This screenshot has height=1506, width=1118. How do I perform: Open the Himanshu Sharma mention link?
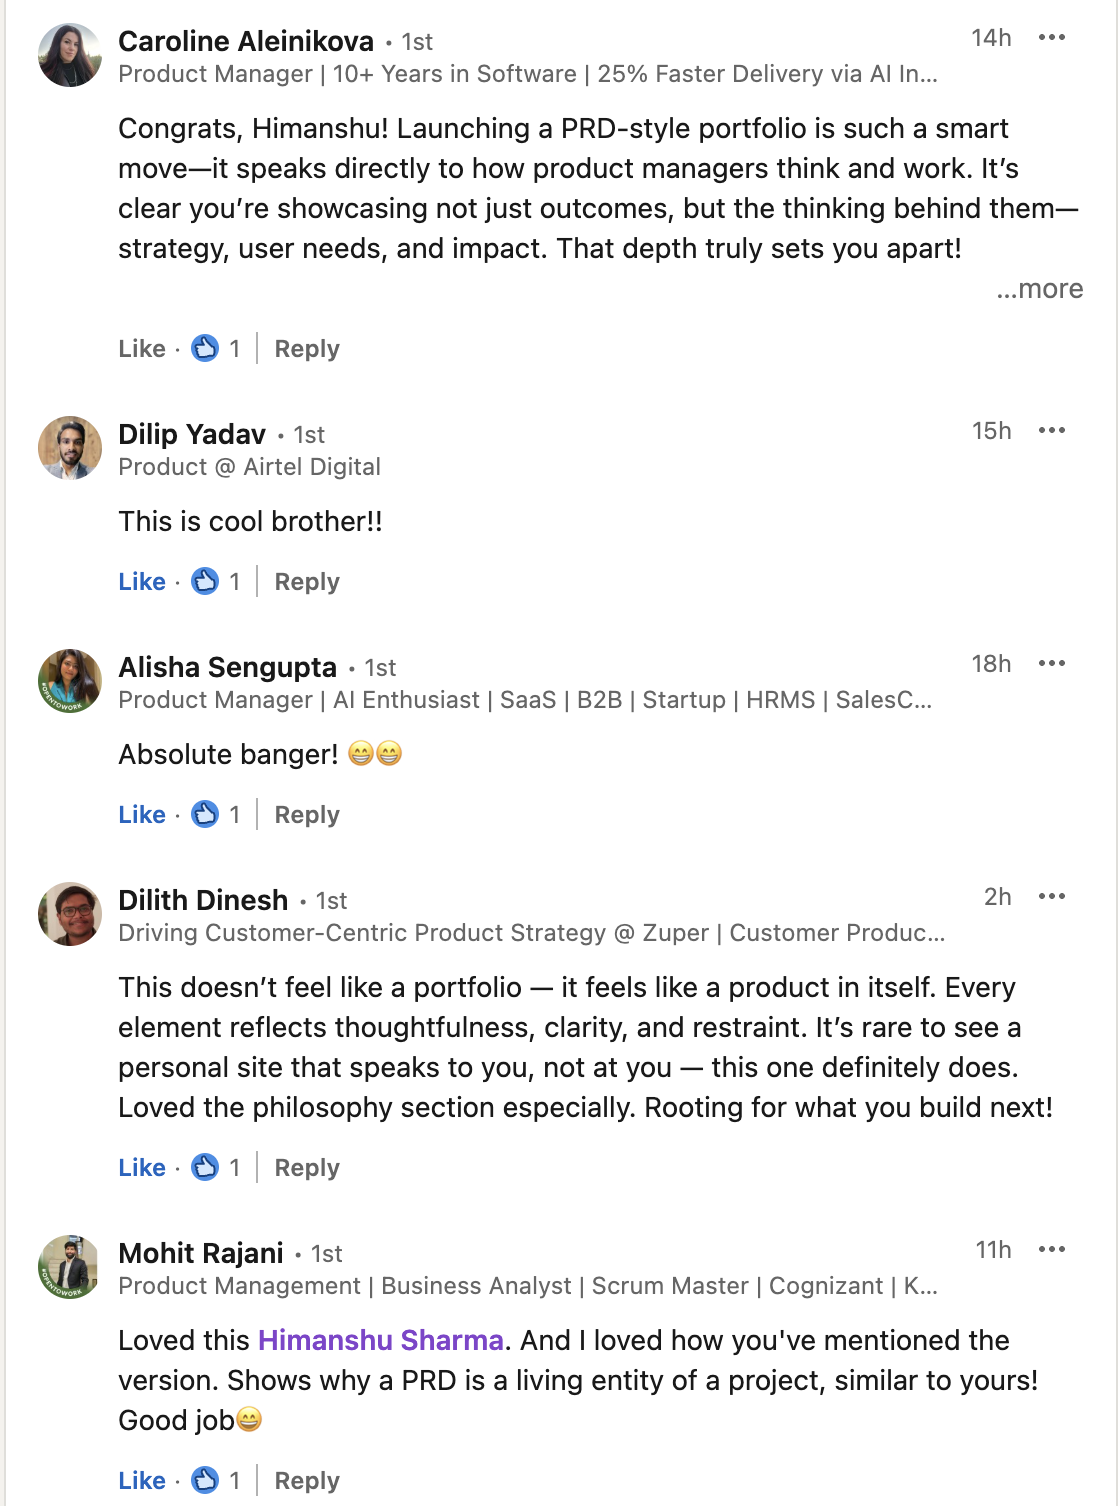point(381,1340)
